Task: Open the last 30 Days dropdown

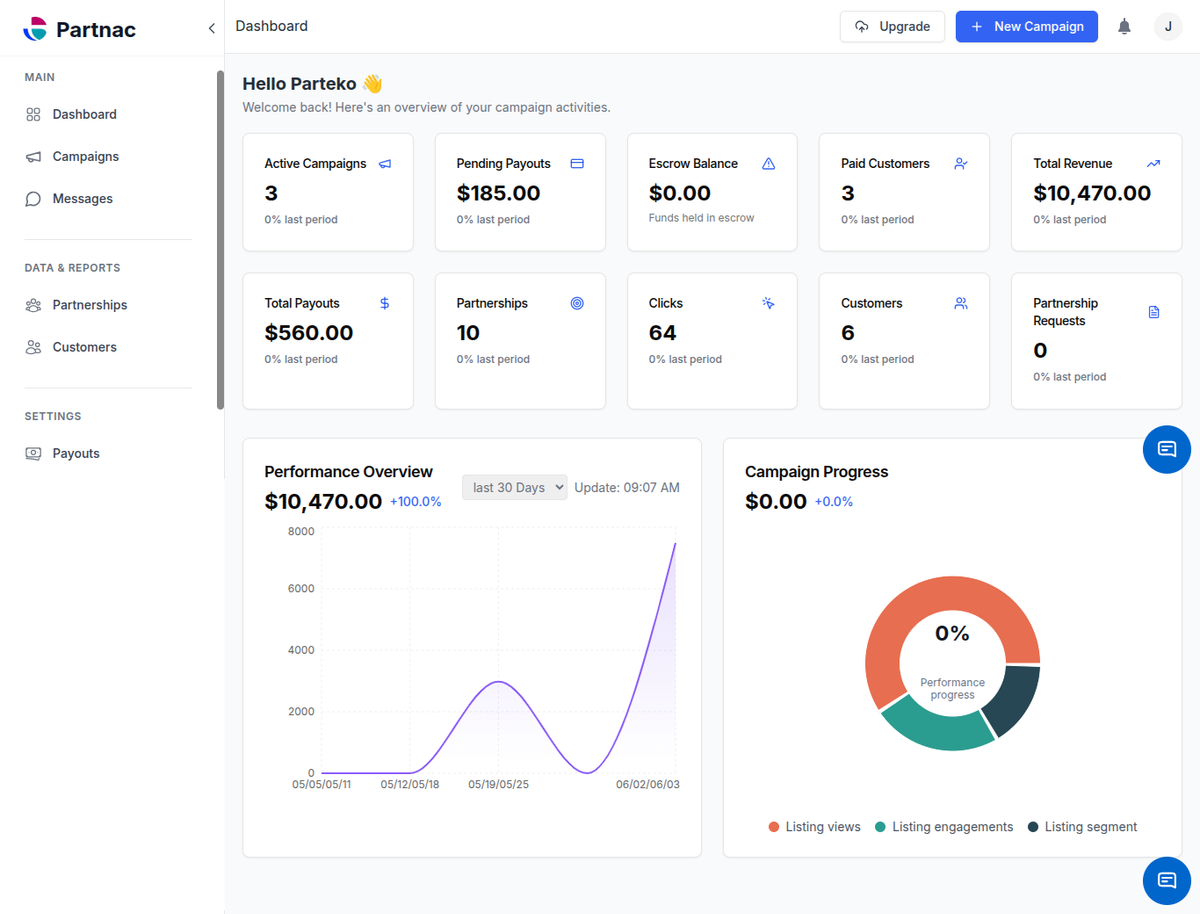Action: [514, 487]
